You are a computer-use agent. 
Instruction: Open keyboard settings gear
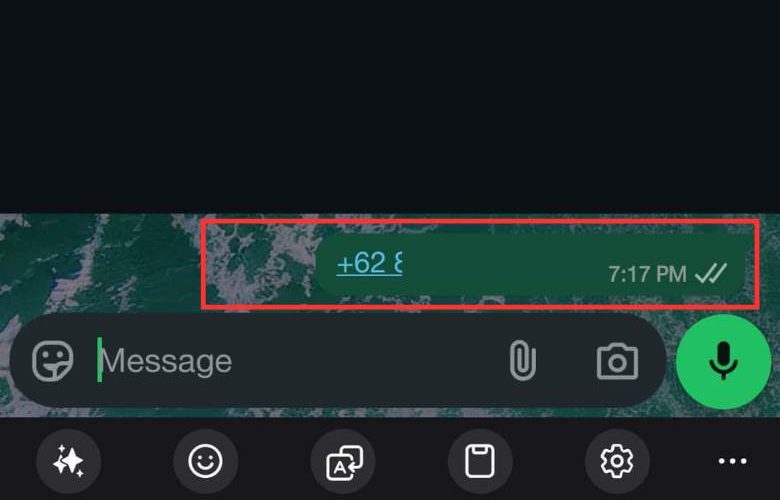point(617,461)
